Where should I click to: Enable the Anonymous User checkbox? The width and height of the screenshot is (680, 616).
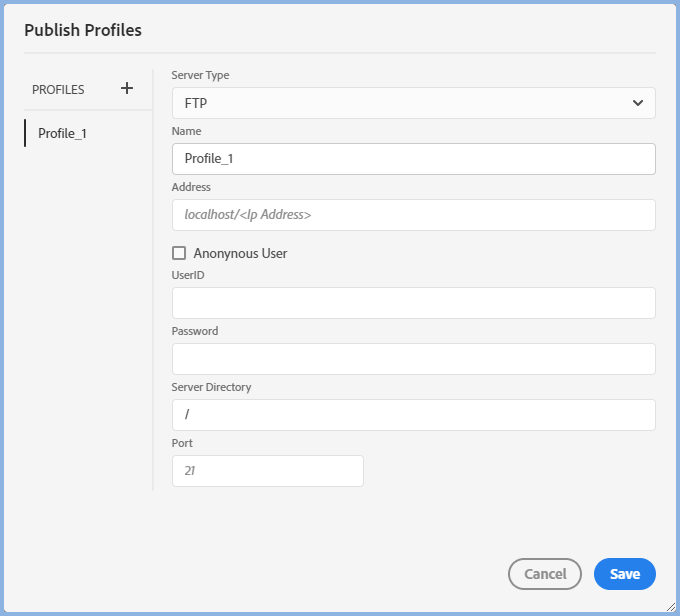coord(179,253)
